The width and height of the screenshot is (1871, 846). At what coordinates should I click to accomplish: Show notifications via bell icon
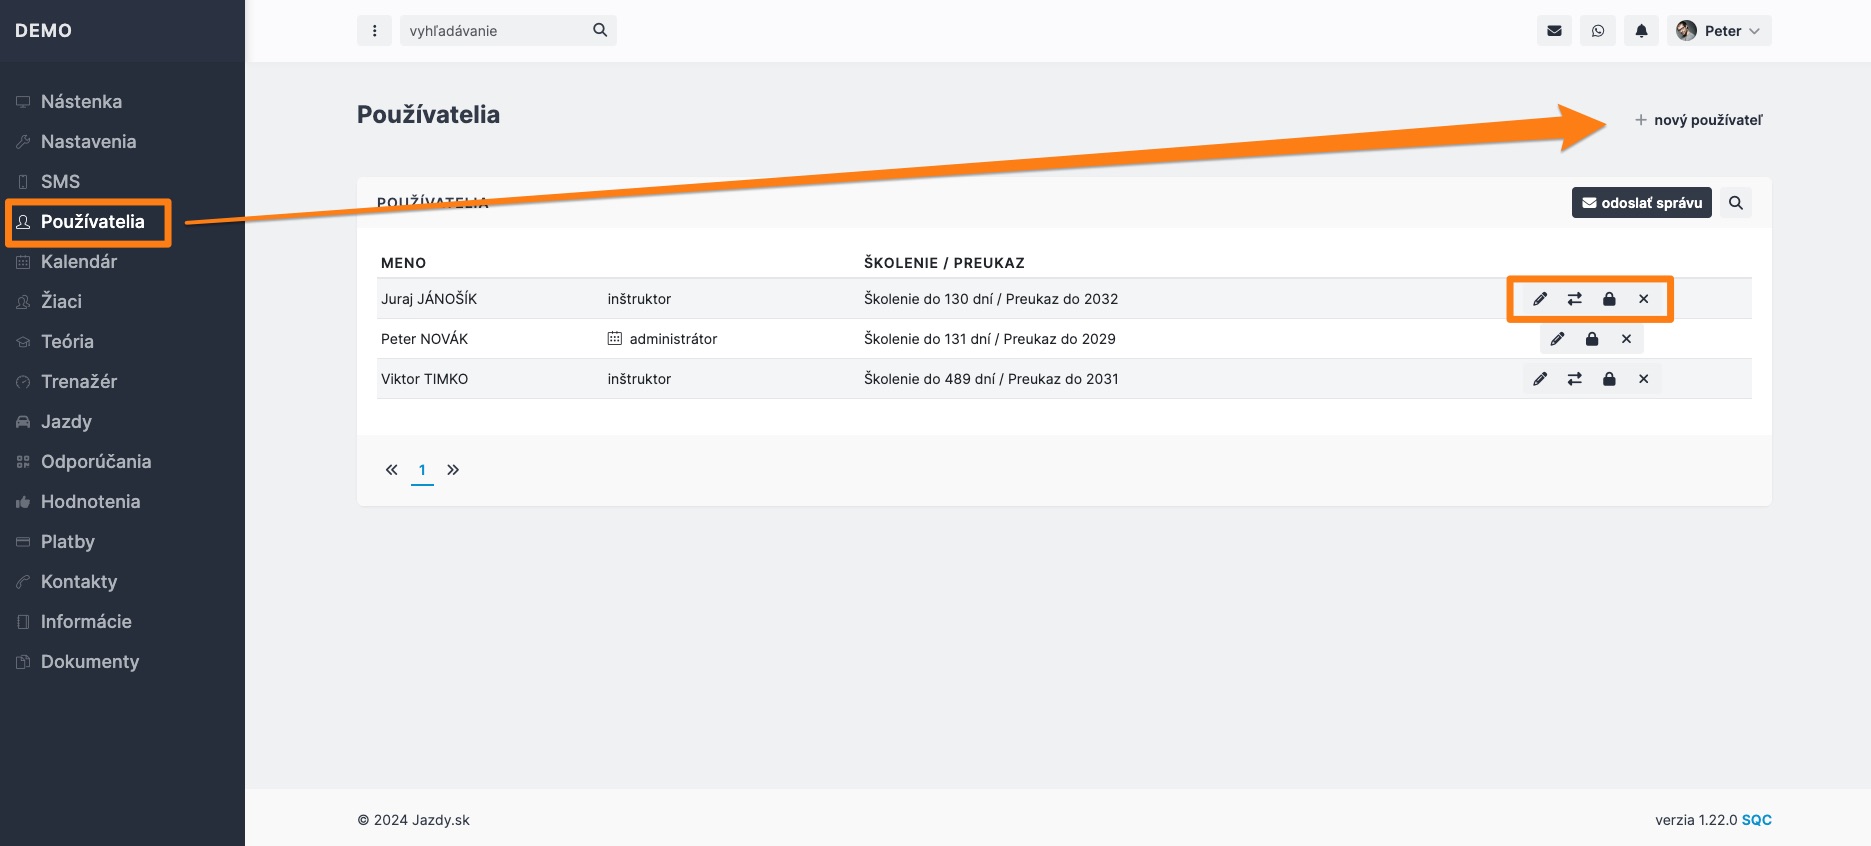point(1641,31)
